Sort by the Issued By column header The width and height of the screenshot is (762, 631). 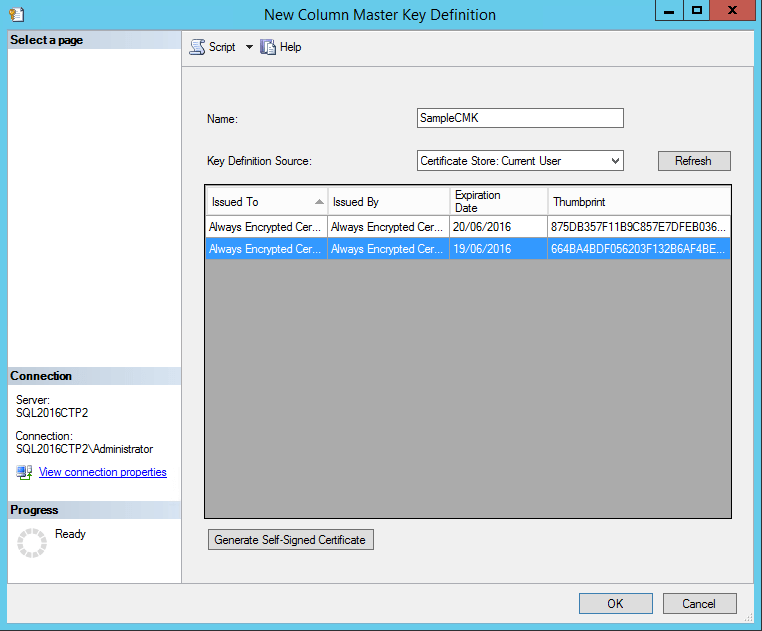[x=388, y=201]
